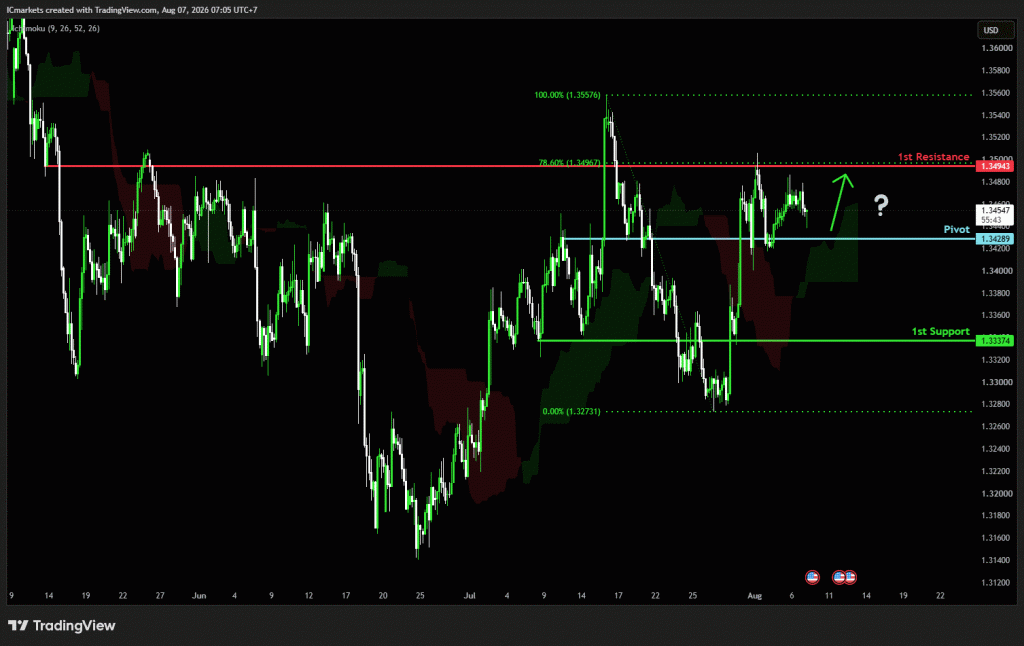Click the 78.60% (1.34967) Fibonacci label
The height and width of the screenshot is (646, 1024).
(x=569, y=162)
